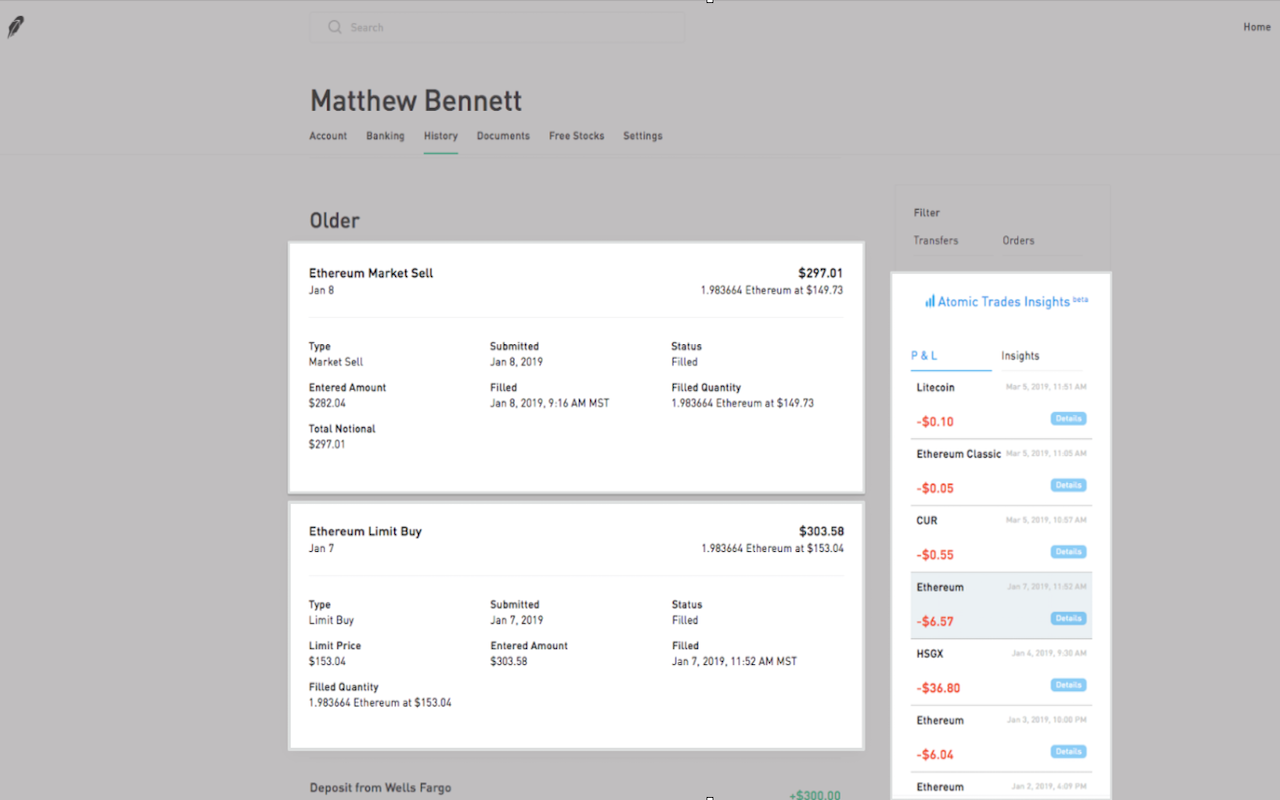Switch to the Insights tab in the panel

pyautogui.click(x=1020, y=356)
